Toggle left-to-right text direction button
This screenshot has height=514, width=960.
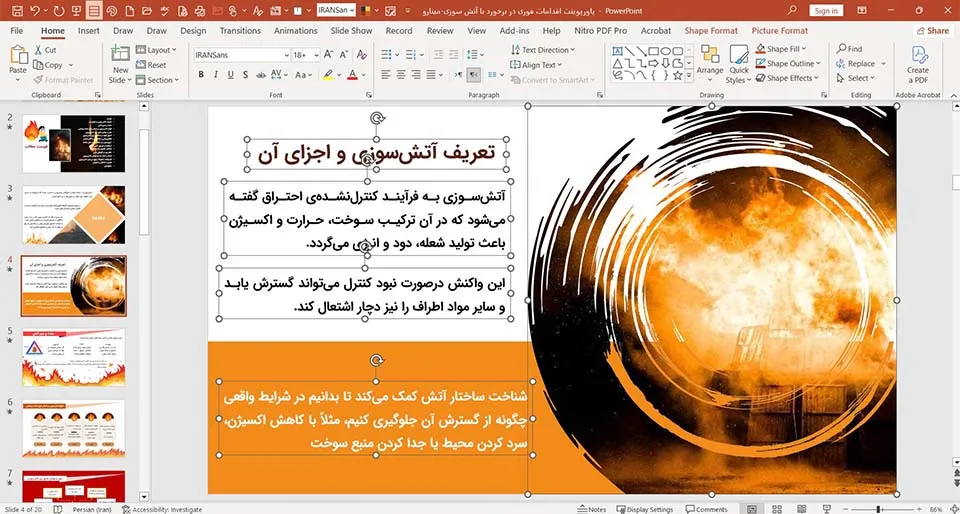(459, 75)
